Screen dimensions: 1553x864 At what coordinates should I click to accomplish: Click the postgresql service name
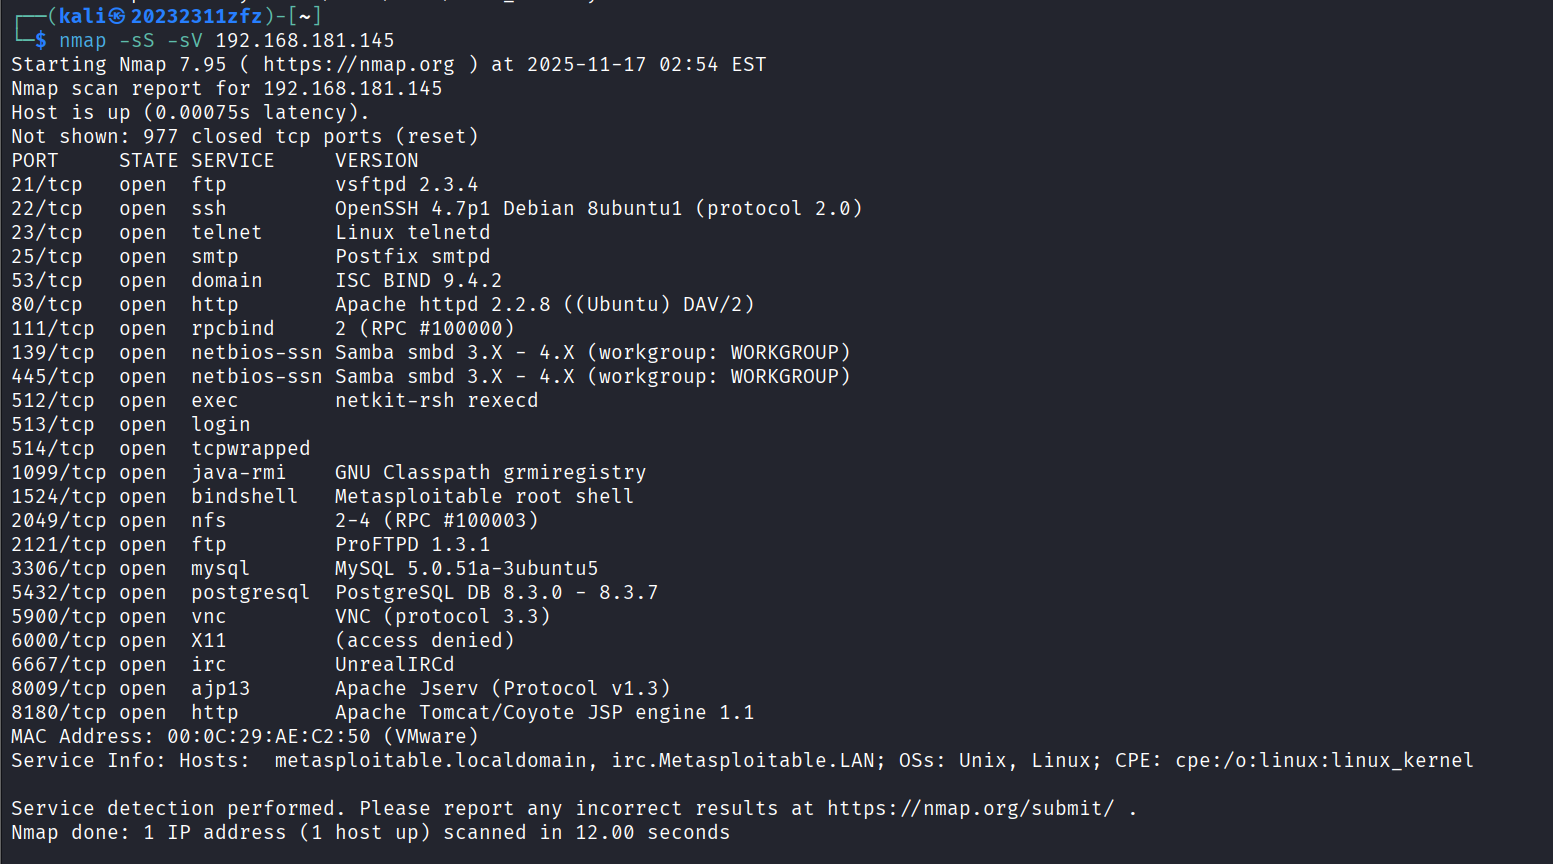click(x=250, y=593)
